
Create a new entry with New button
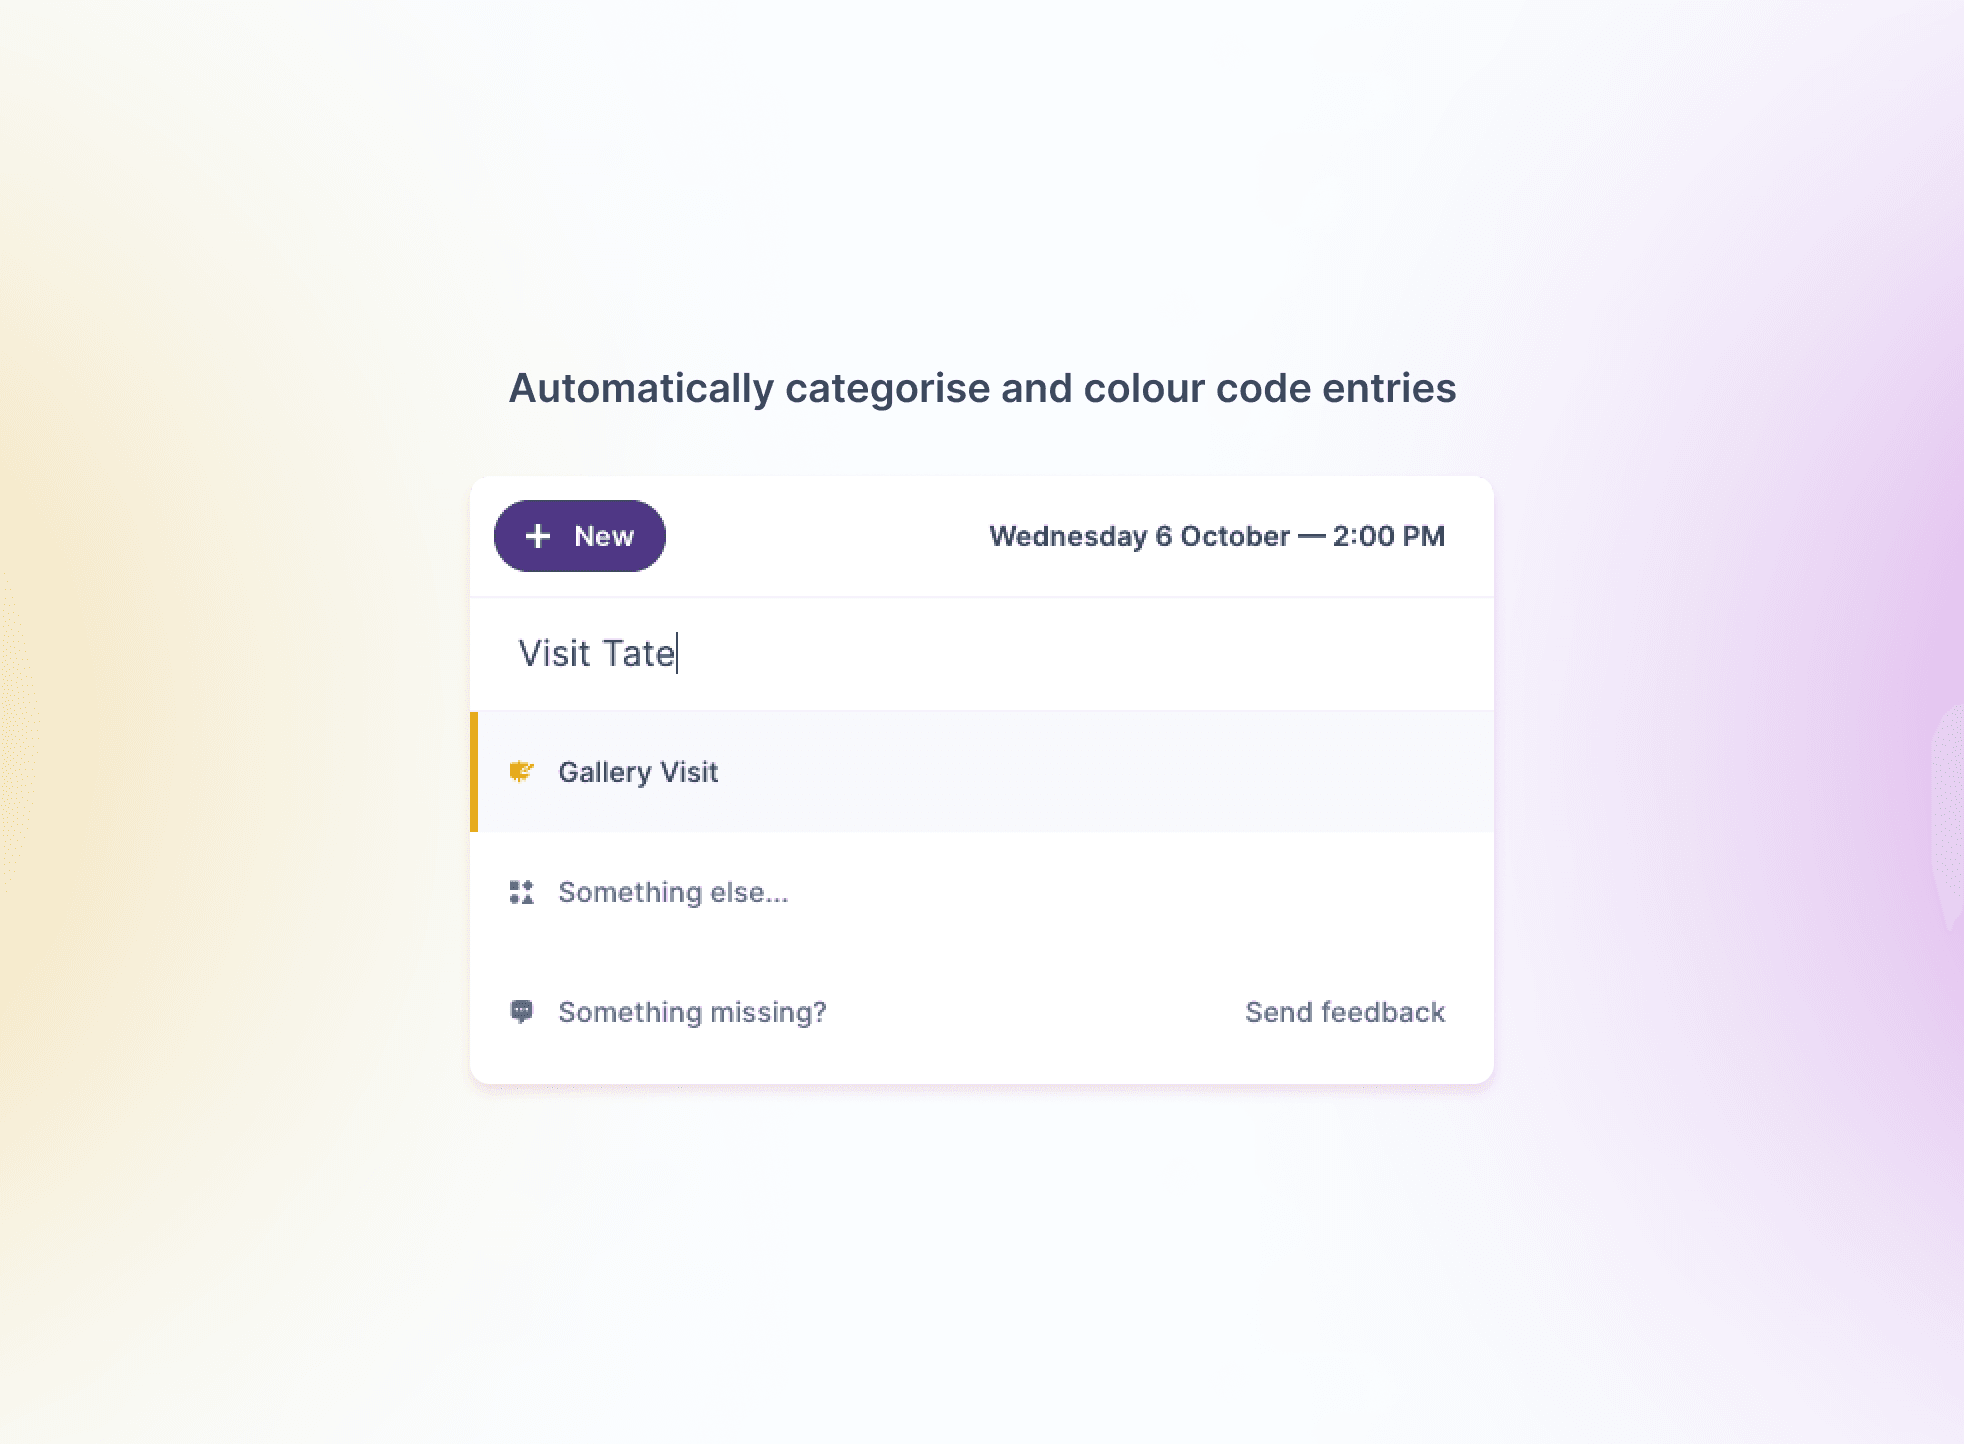(580, 536)
